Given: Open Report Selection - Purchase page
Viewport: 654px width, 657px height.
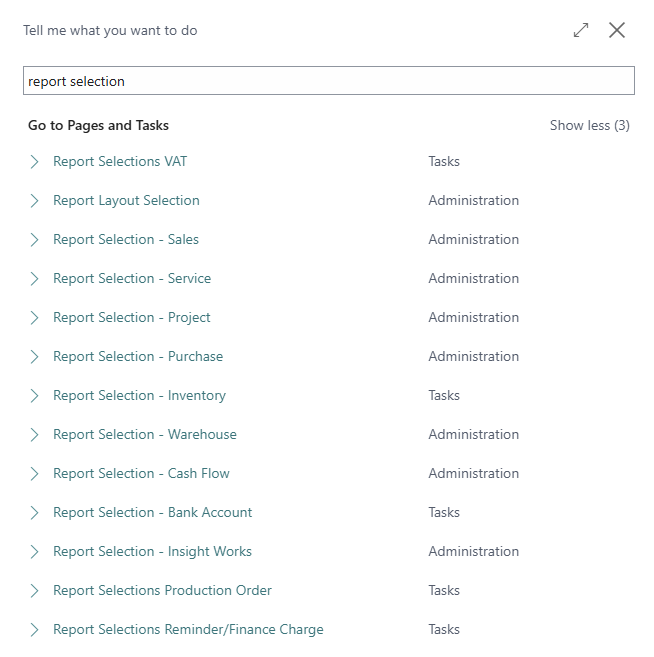Looking at the screenshot, I should [x=138, y=357].
